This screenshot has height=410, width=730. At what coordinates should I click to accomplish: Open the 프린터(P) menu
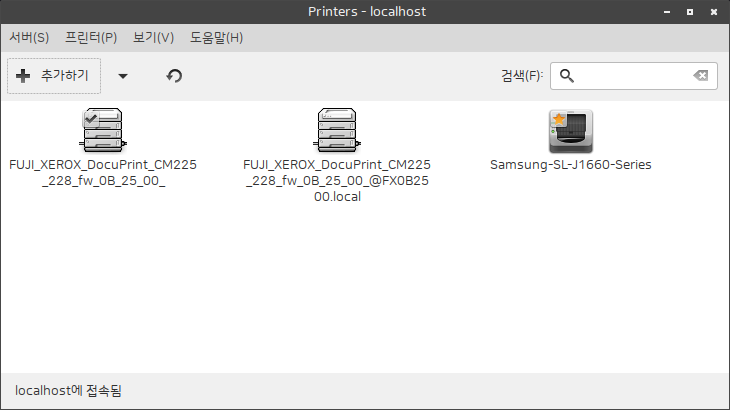(x=91, y=38)
